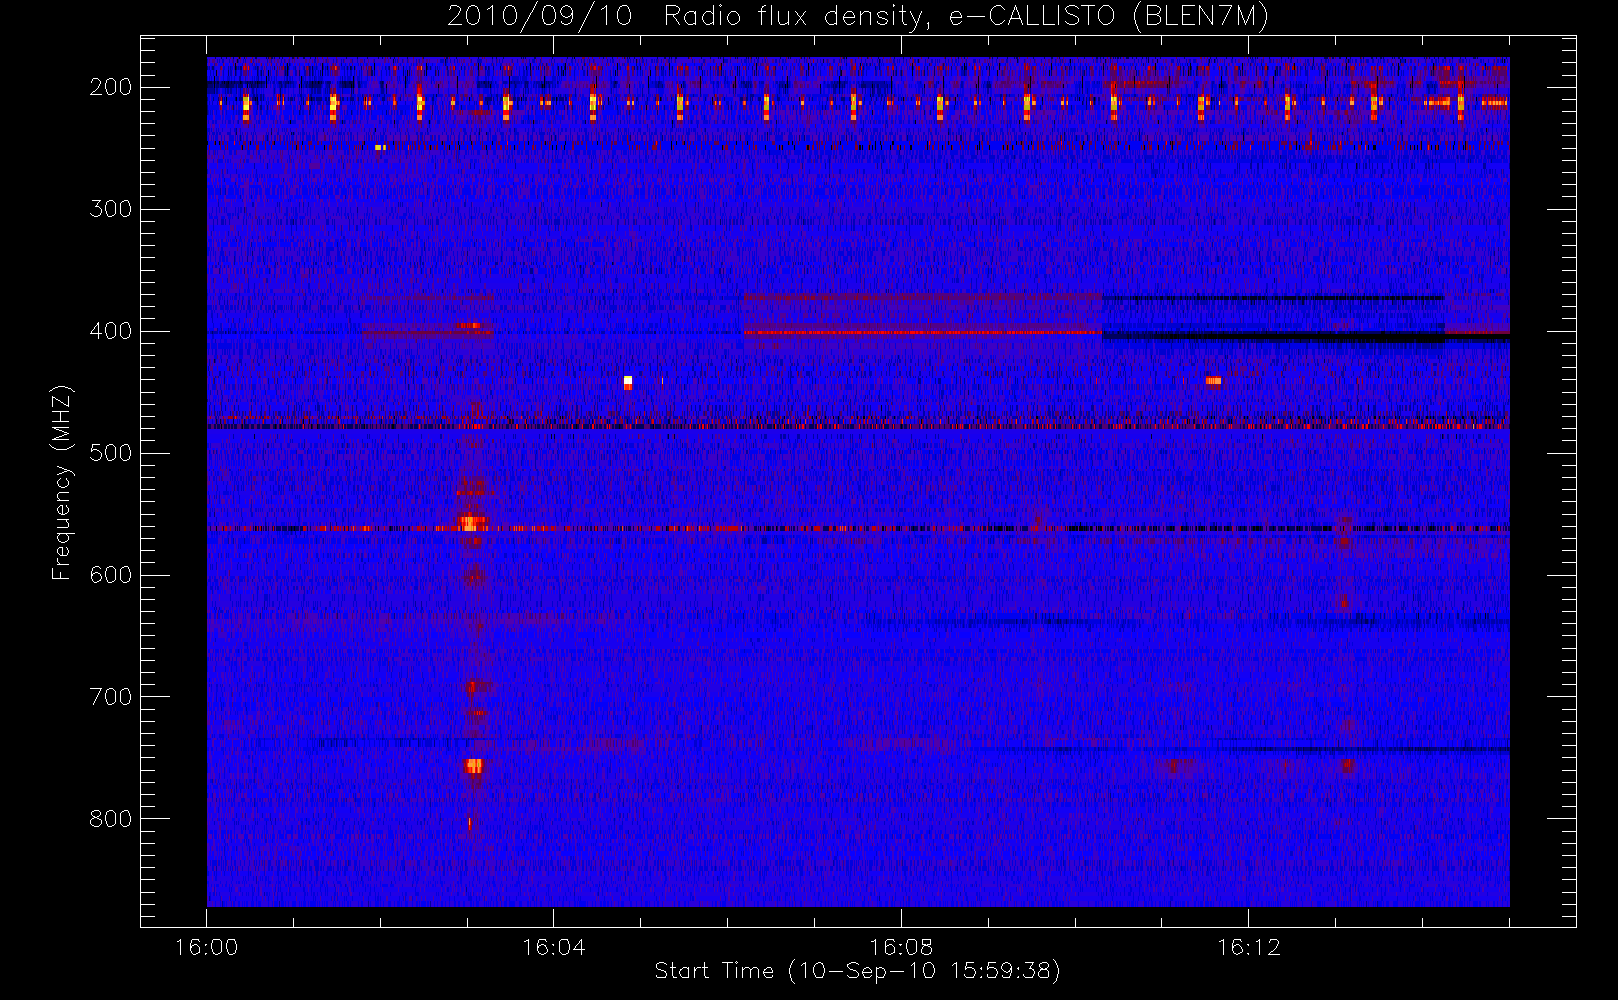Click the y-axis tick label "600"
The width and height of the screenshot is (1618, 1000).
coord(111,575)
